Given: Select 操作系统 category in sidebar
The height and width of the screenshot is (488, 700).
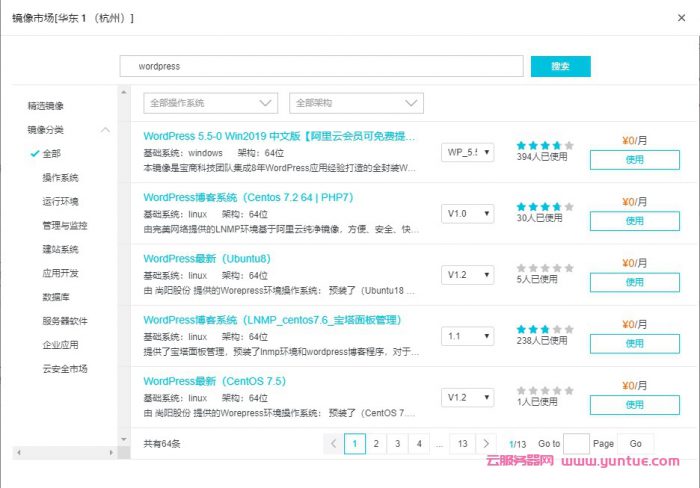Looking at the screenshot, I should (60, 177).
